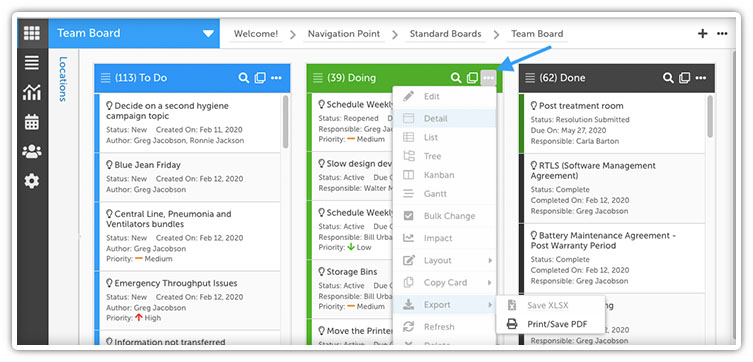
Task: Open the people sidebar icon
Action: [x=32, y=152]
